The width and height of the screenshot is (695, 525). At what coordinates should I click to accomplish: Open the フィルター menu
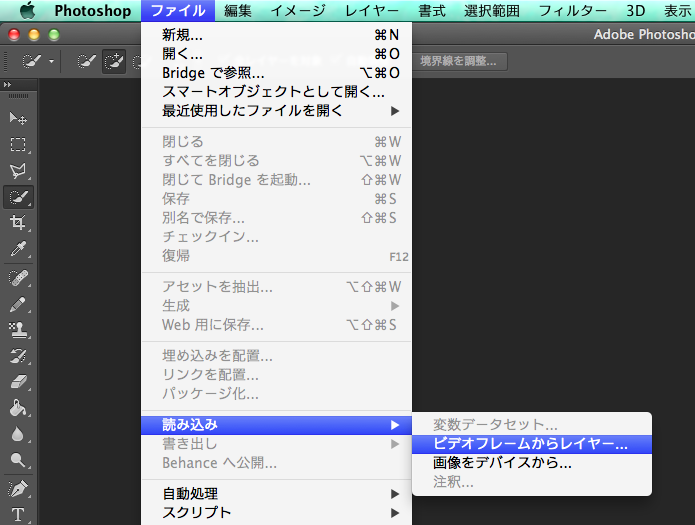pos(572,11)
